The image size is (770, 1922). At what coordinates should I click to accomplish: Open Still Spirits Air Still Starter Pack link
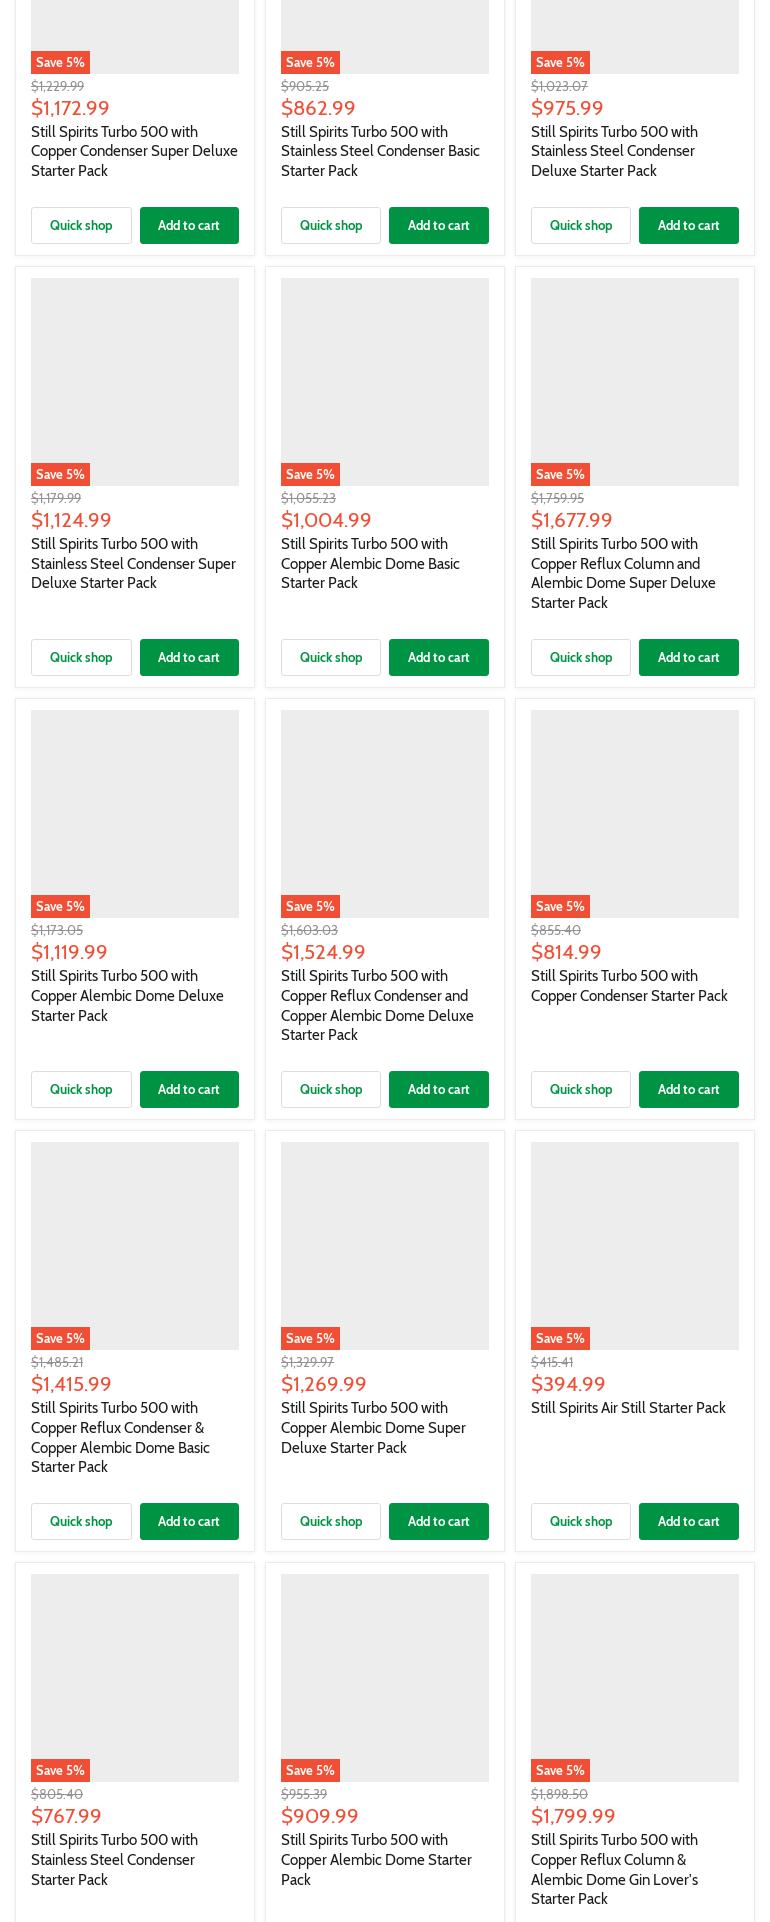tap(628, 1408)
